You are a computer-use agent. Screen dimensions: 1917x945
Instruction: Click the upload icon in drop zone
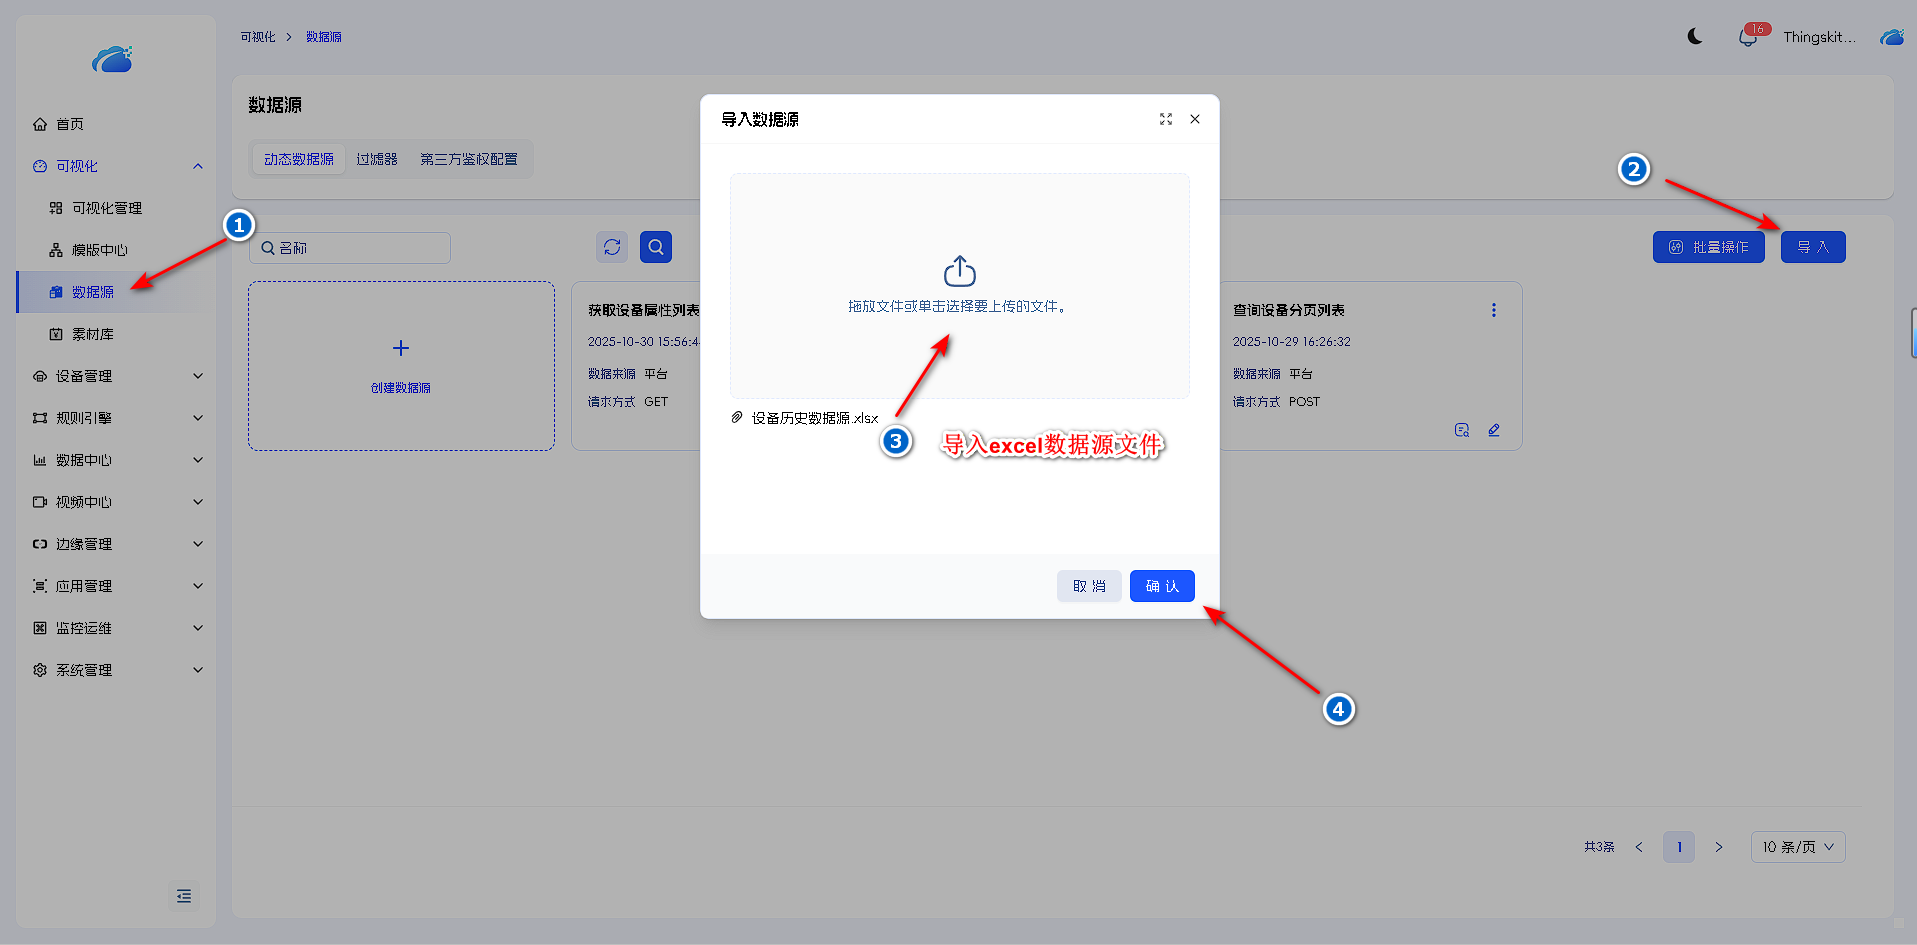tap(959, 271)
